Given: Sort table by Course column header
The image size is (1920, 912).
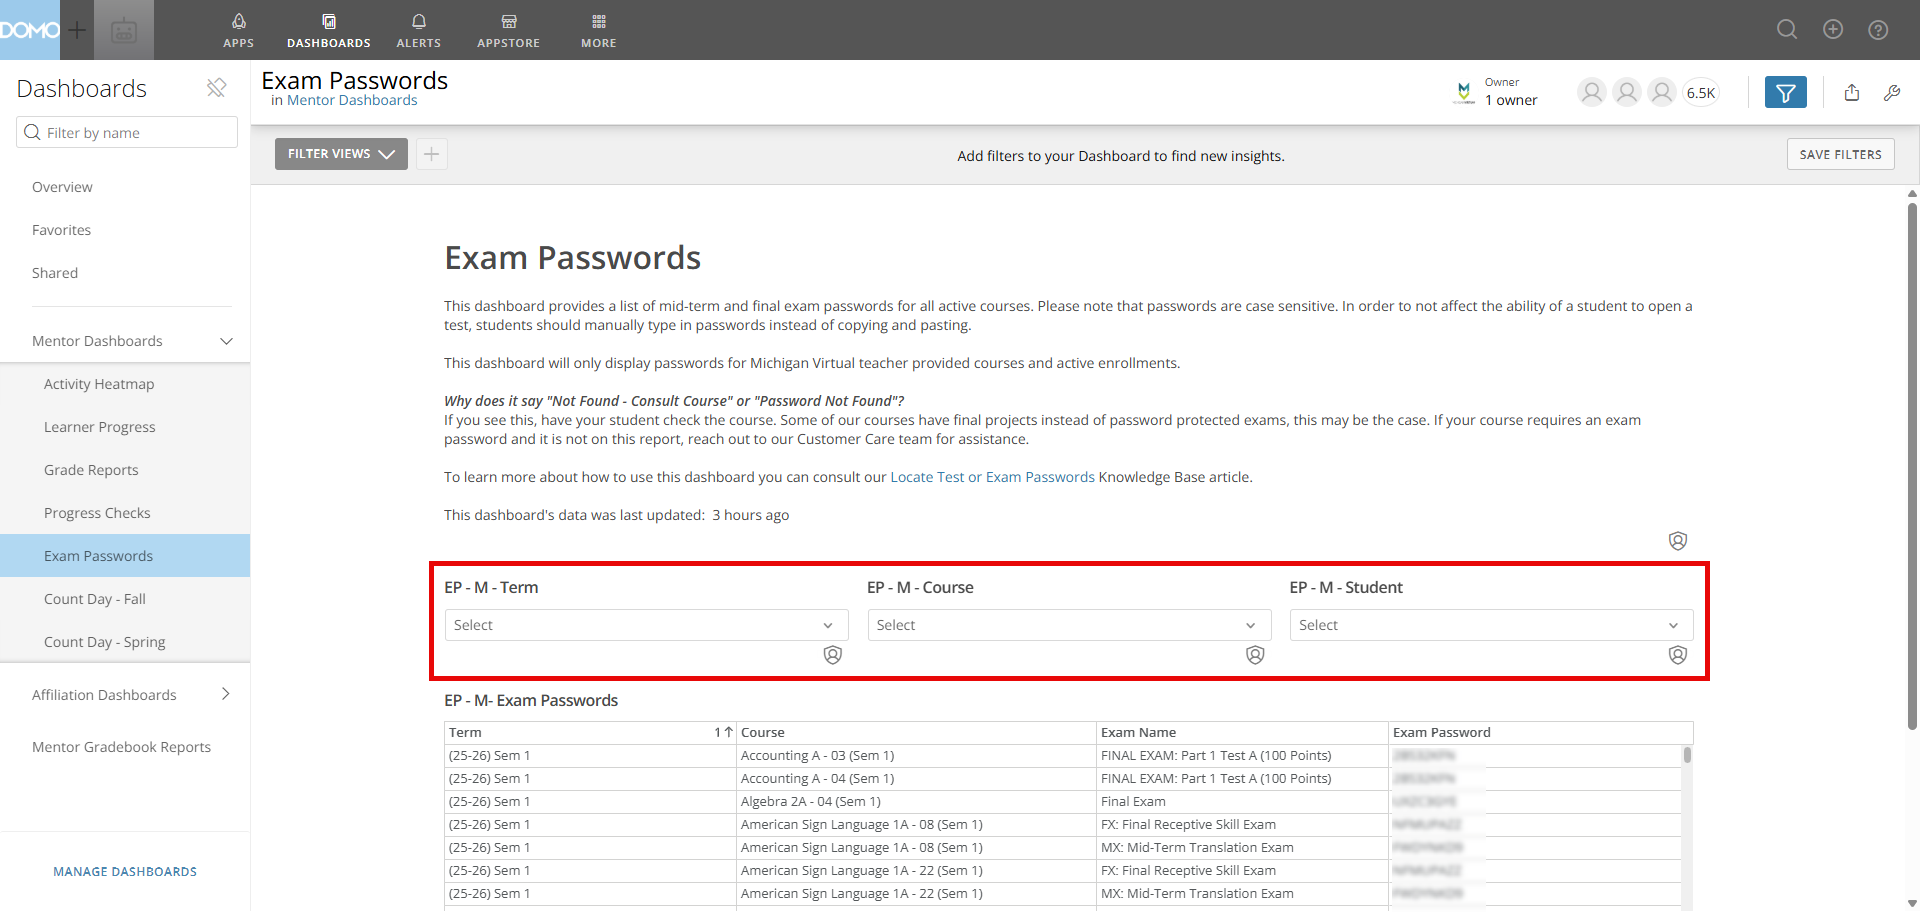Looking at the screenshot, I should pyautogui.click(x=916, y=733).
